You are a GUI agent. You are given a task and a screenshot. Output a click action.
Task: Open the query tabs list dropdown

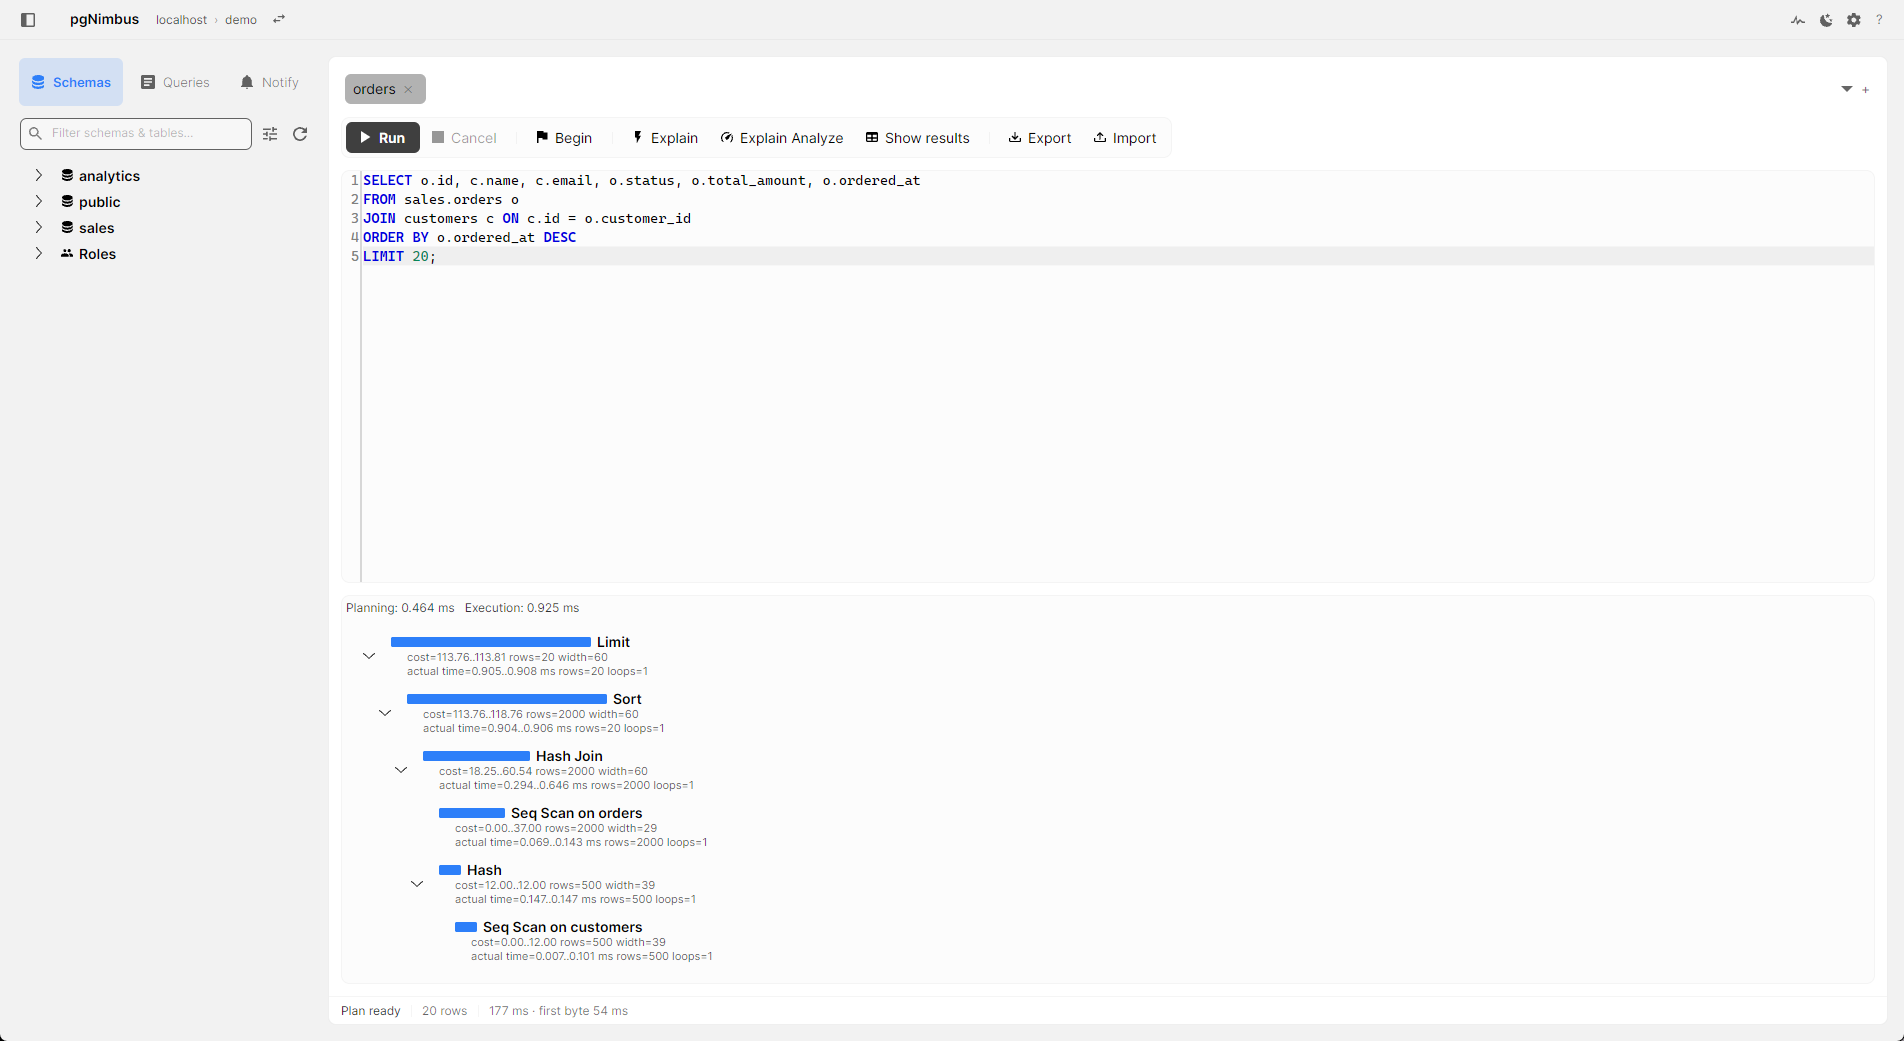click(x=1847, y=89)
